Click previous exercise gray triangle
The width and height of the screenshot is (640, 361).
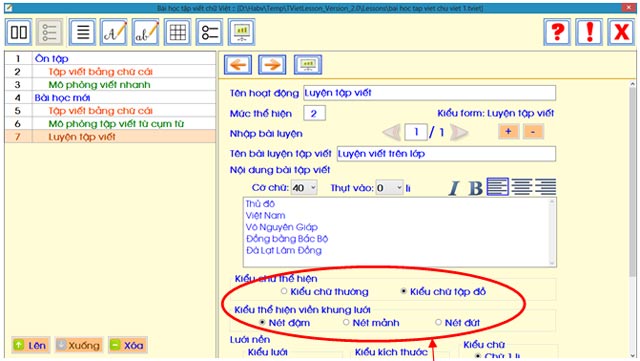pos(391,132)
